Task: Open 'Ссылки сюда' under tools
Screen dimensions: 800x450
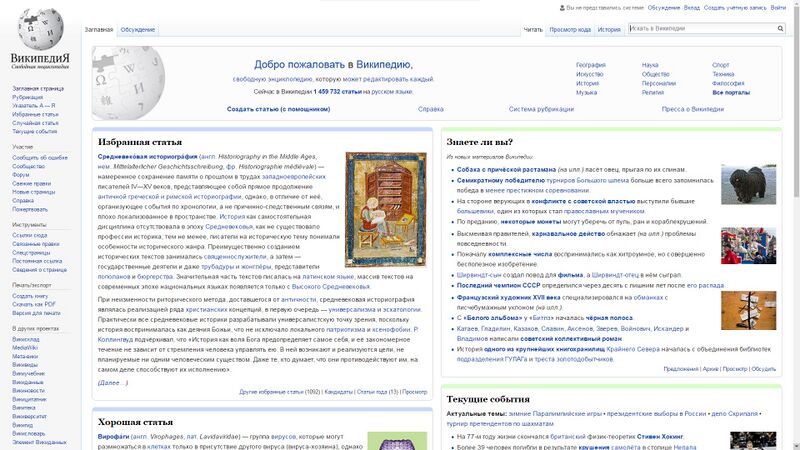Action: 30,235
